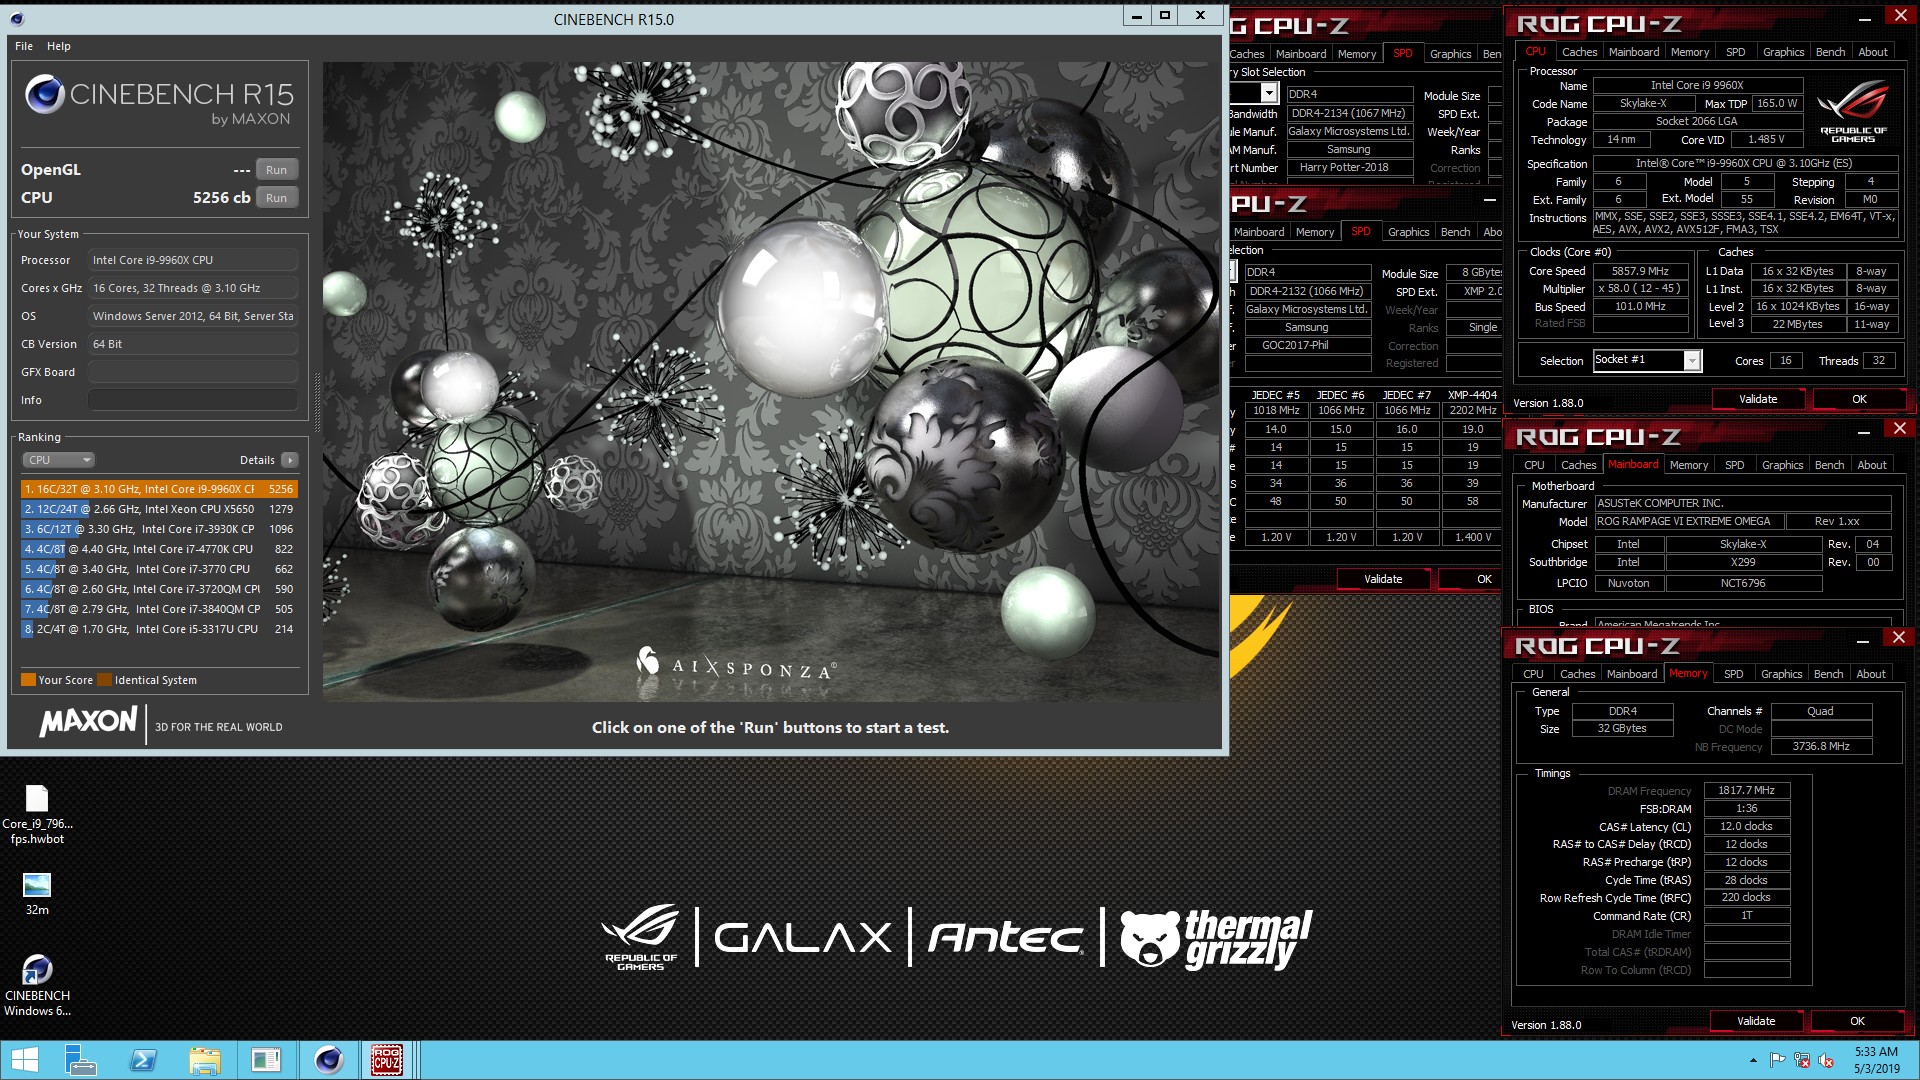The image size is (1920, 1080).
Task: Open Server Manager from the taskbar
Action: coord(80,1060)
